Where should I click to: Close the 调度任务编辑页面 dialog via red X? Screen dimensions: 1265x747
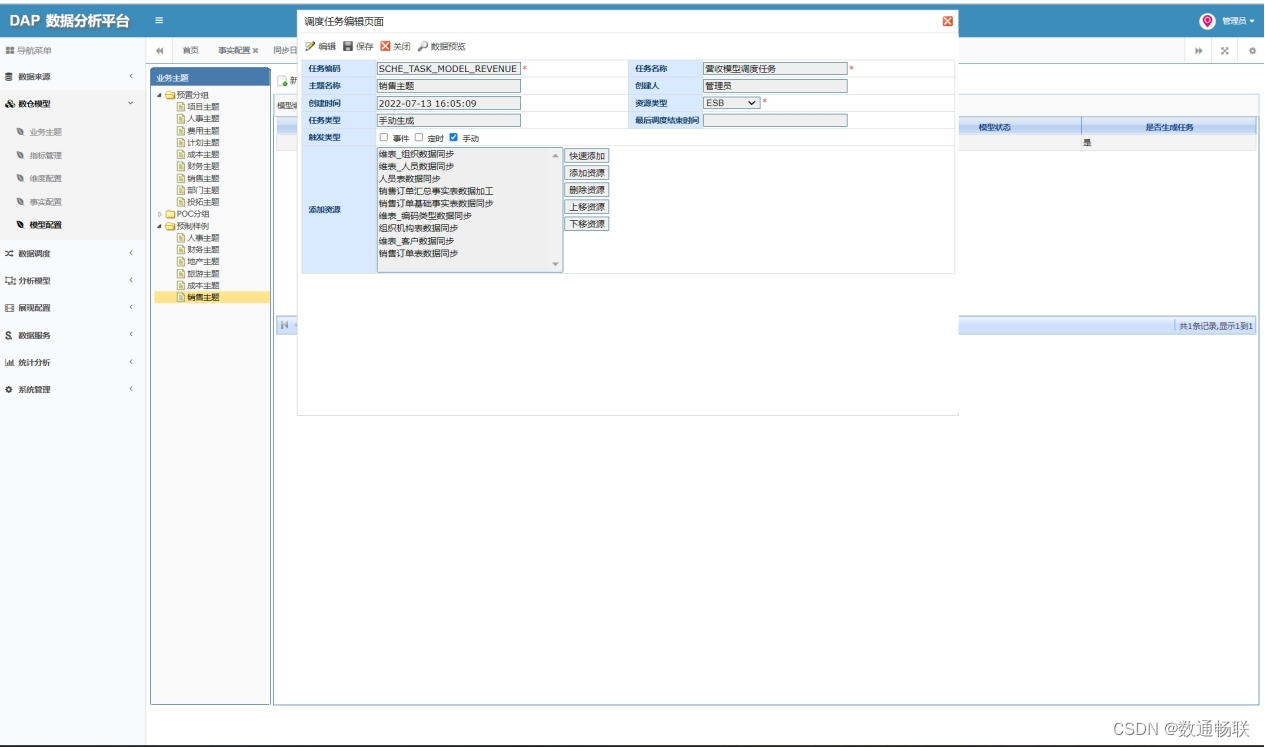[948, 21]
